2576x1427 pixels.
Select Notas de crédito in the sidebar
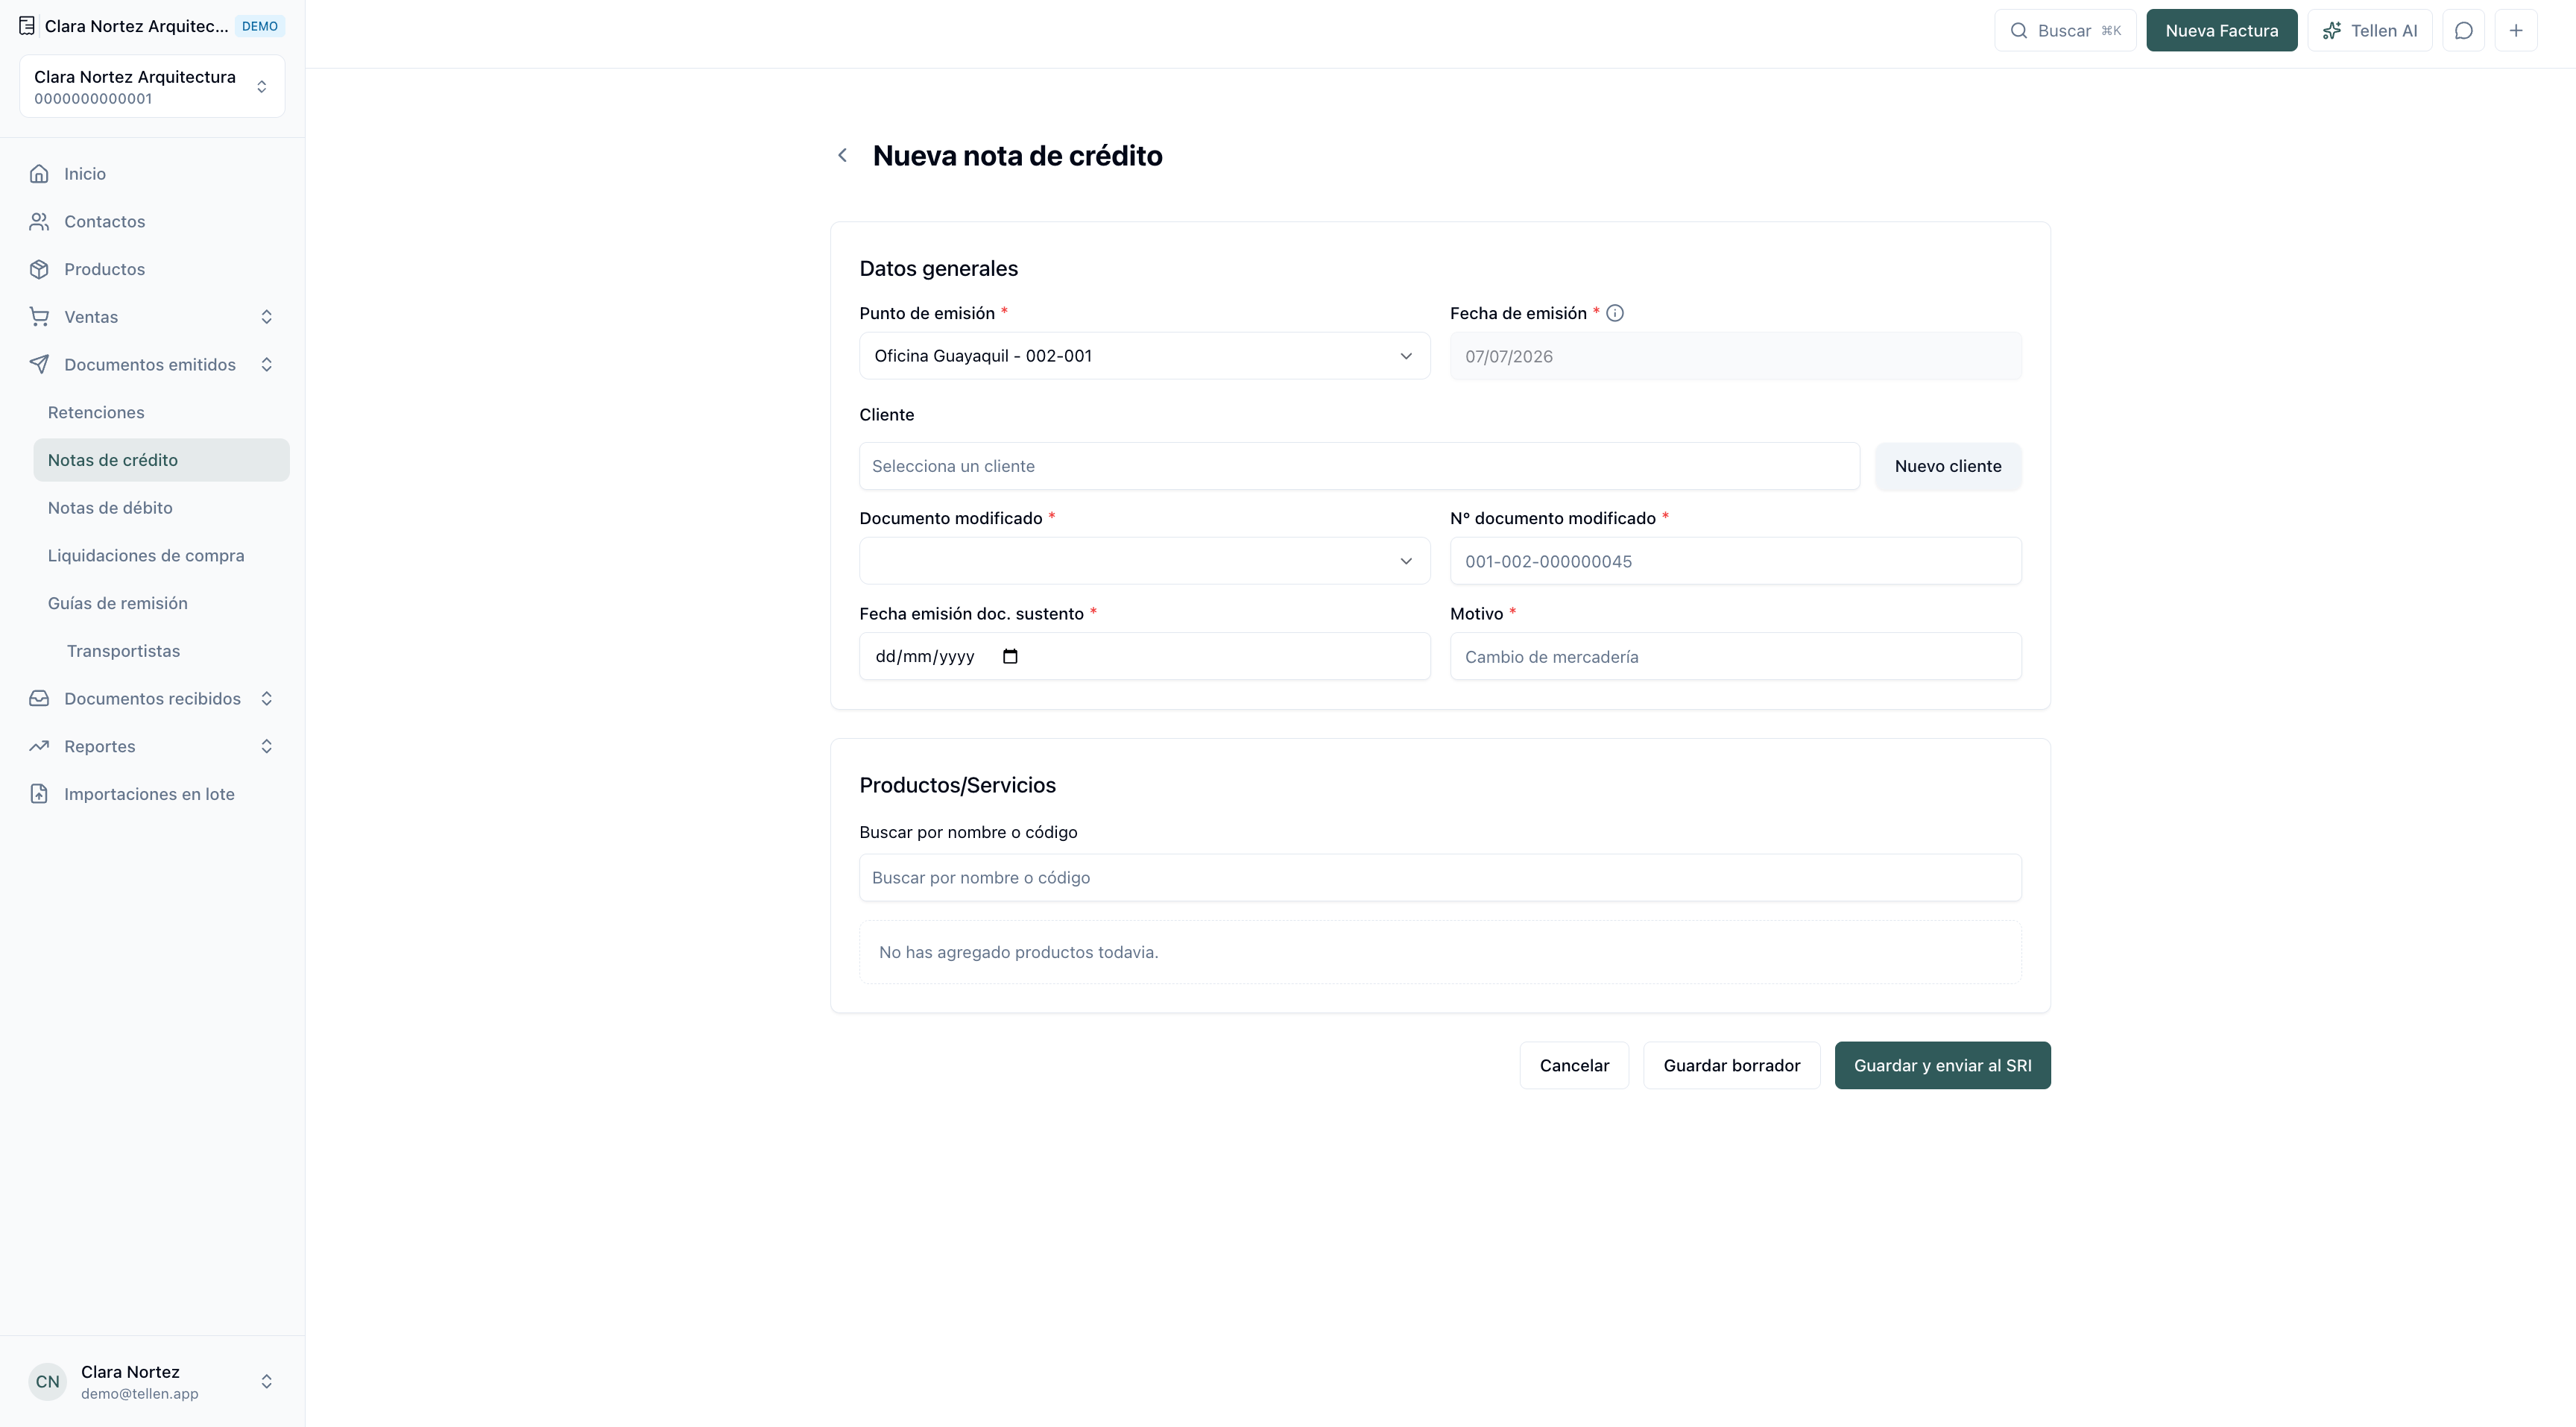[161, 460]
